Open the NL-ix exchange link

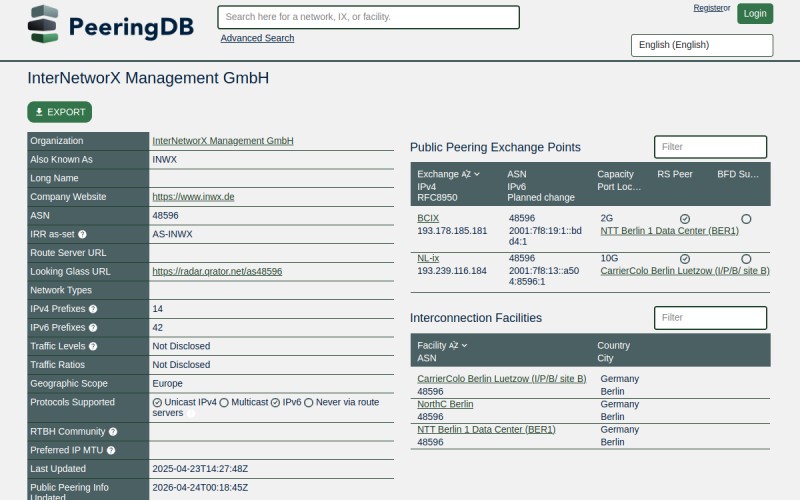428,258
